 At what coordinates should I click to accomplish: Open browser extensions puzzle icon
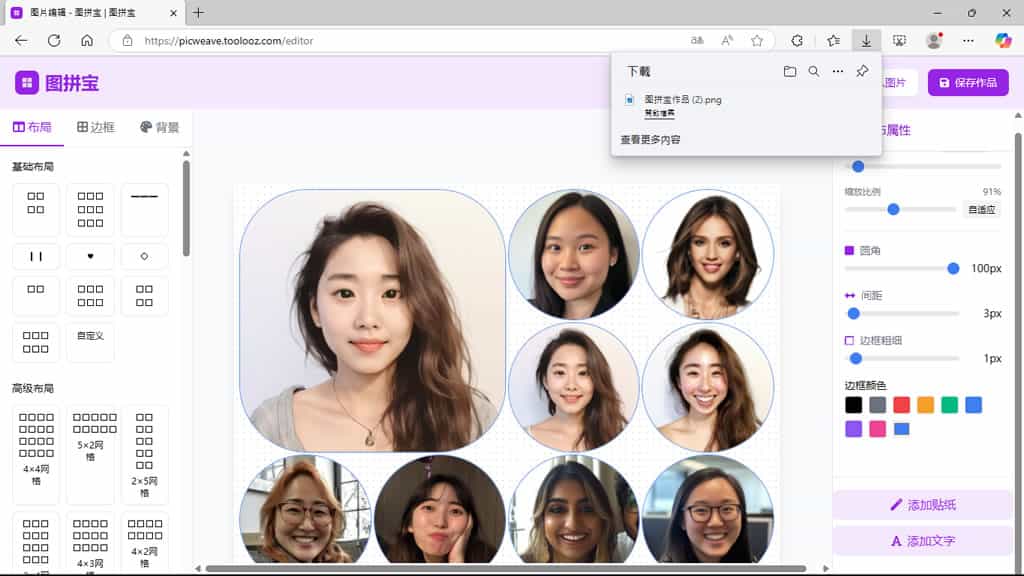click(797, 40)
